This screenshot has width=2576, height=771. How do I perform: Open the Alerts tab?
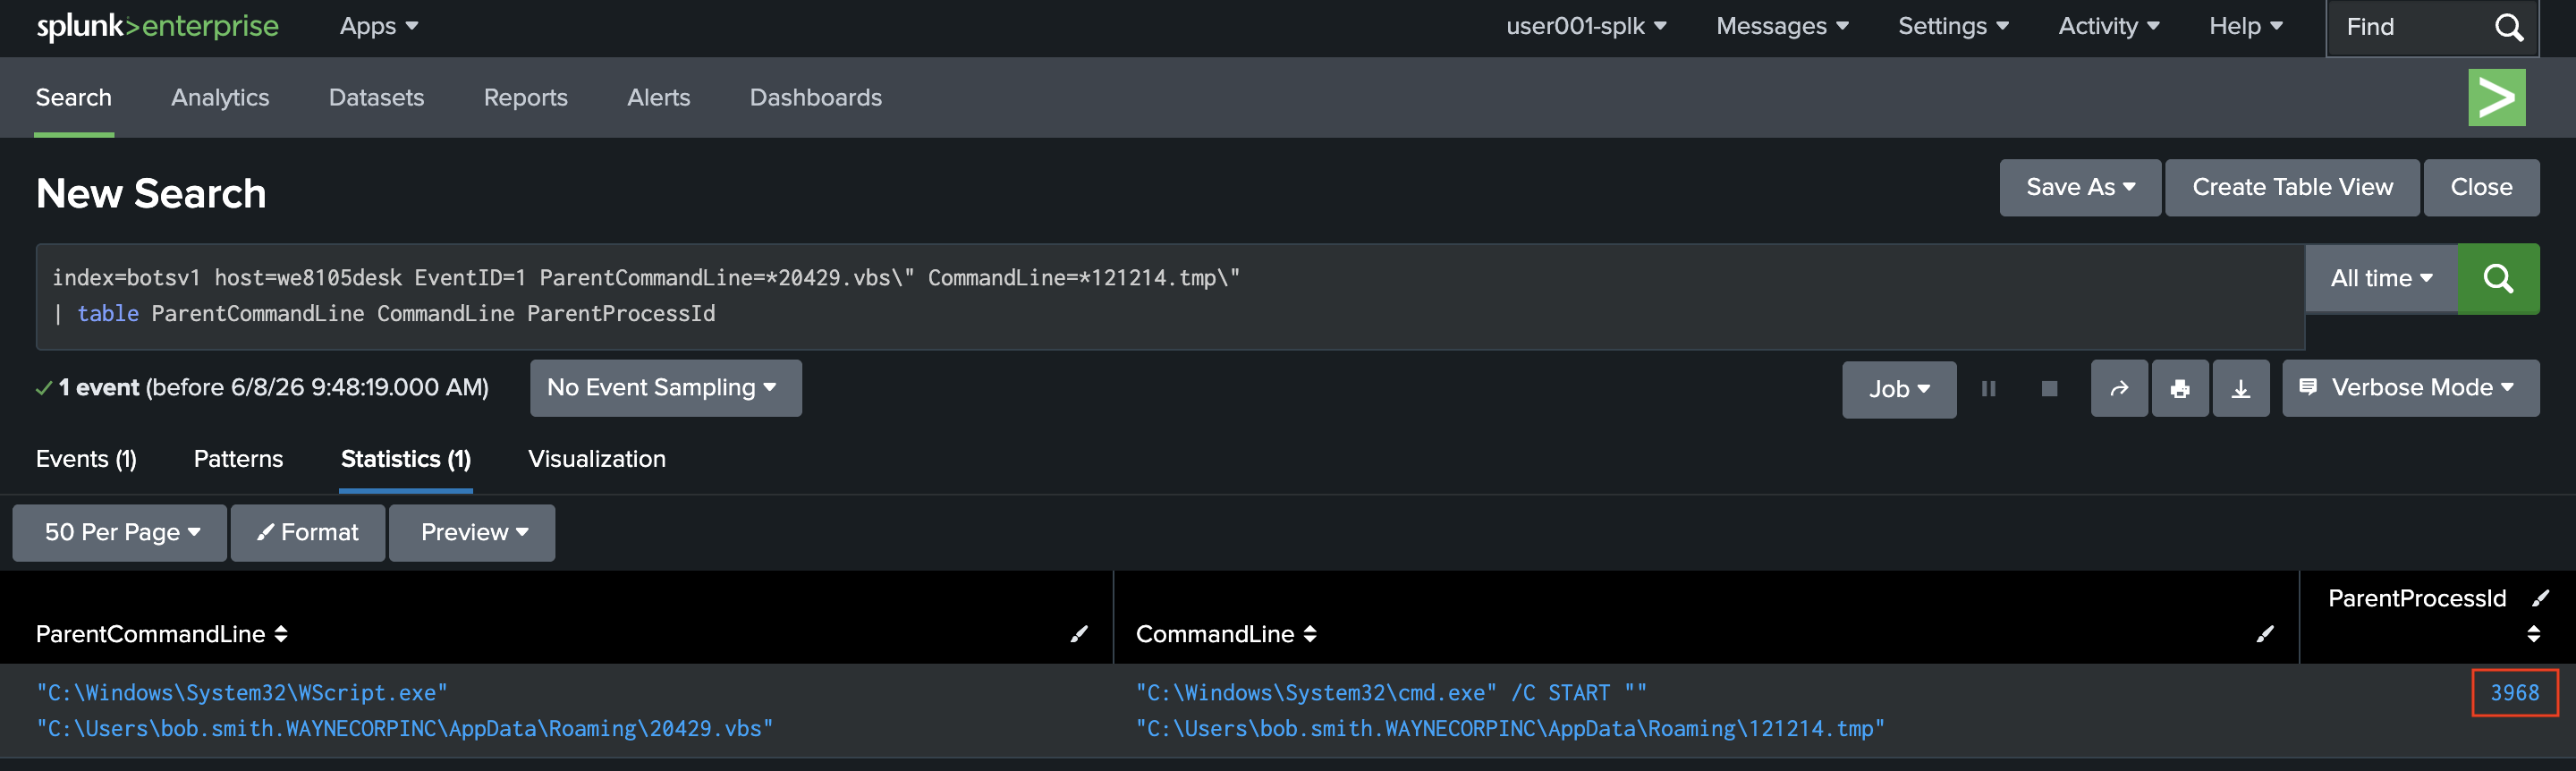click(658, 97)
